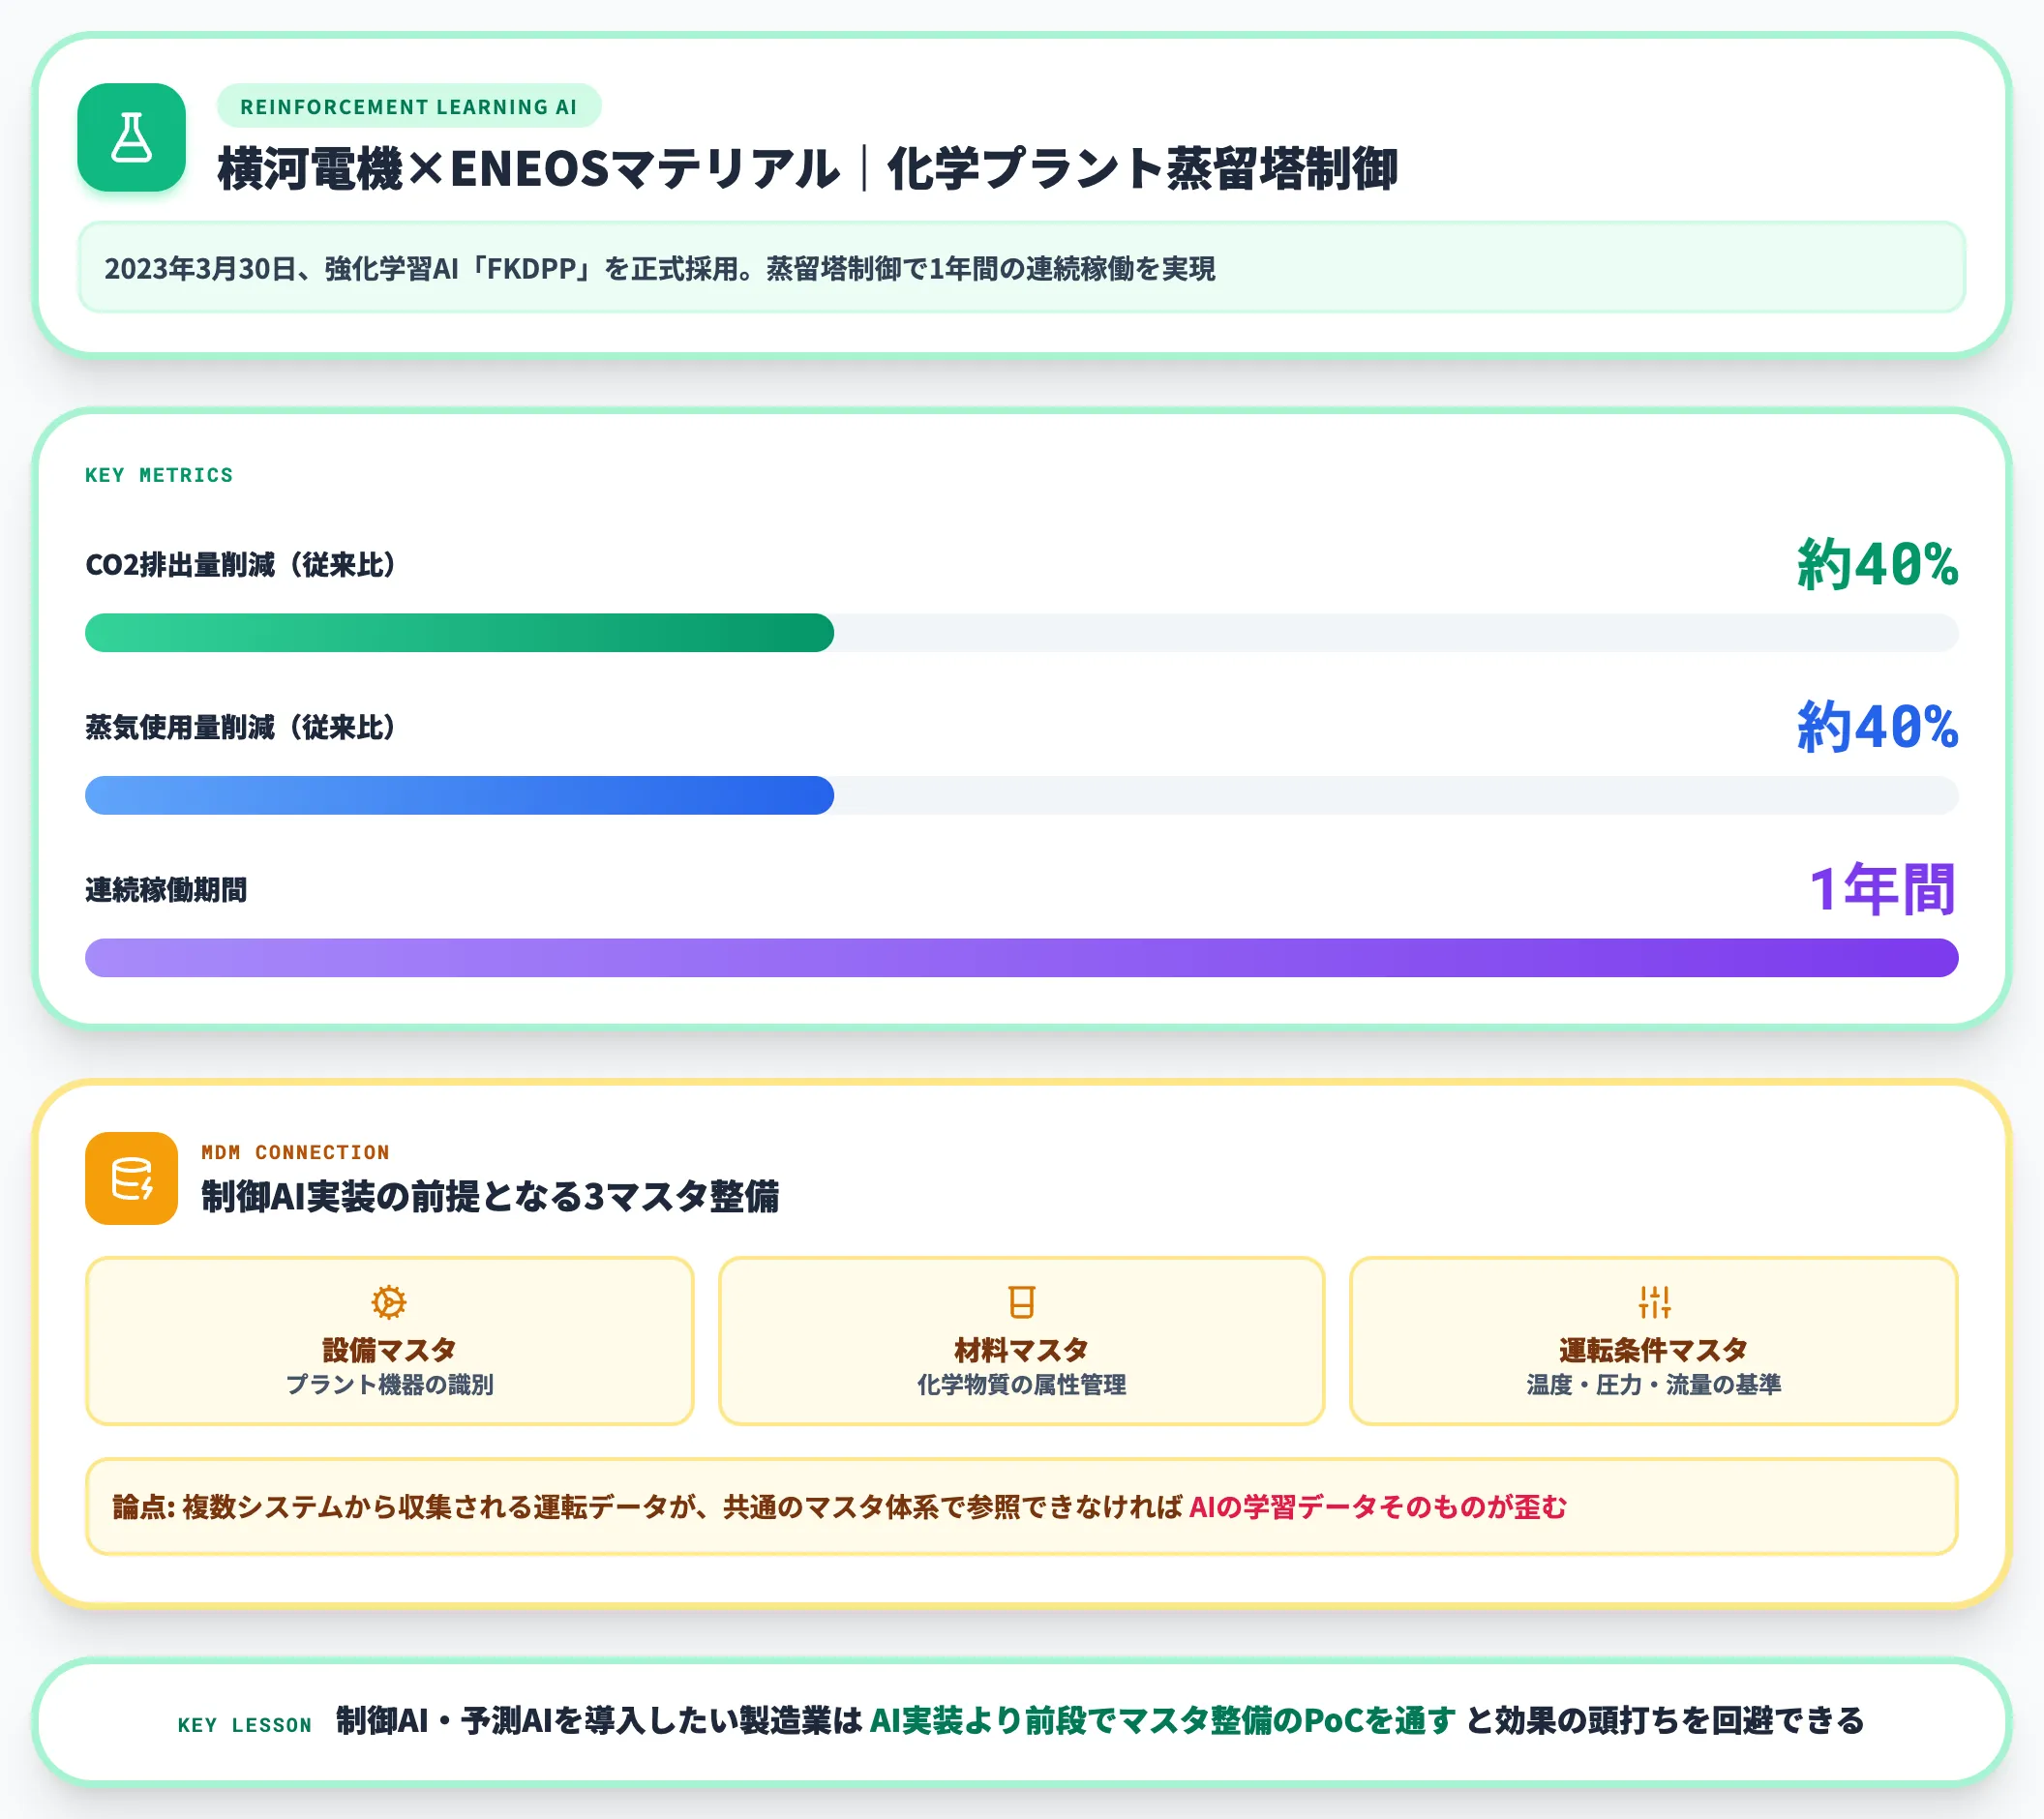Click the green AI実装より前段でマスタ整備のPoCを通す text
The width and height of the screenshot is (2044, 1819).
pyautogui.click(x=1163, y=1720)
